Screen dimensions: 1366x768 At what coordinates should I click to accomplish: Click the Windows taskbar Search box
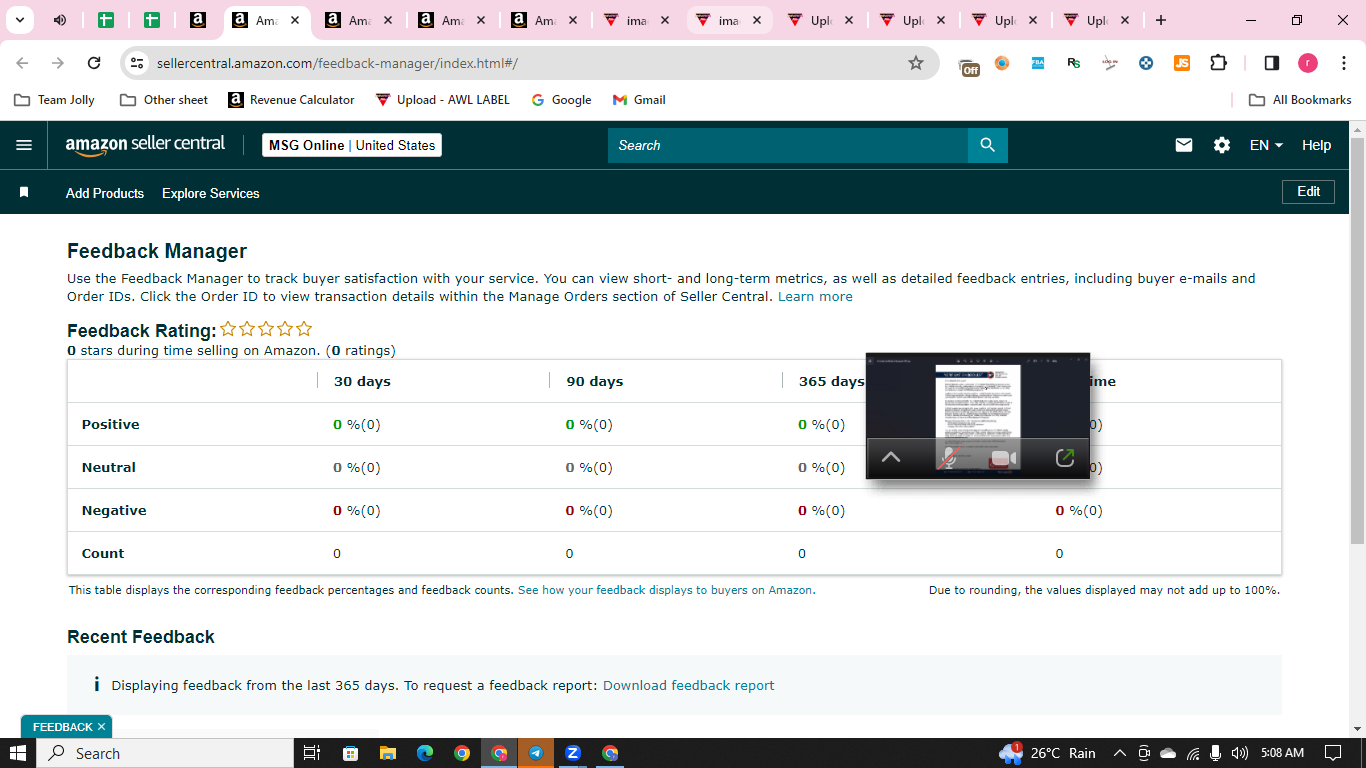point(165,753)
